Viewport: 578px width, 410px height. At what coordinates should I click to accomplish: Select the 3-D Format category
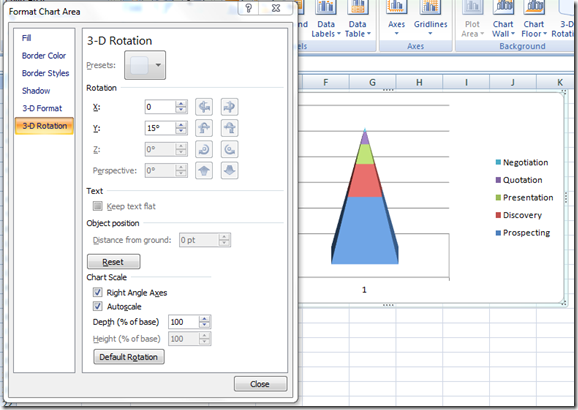click(42, 108)
